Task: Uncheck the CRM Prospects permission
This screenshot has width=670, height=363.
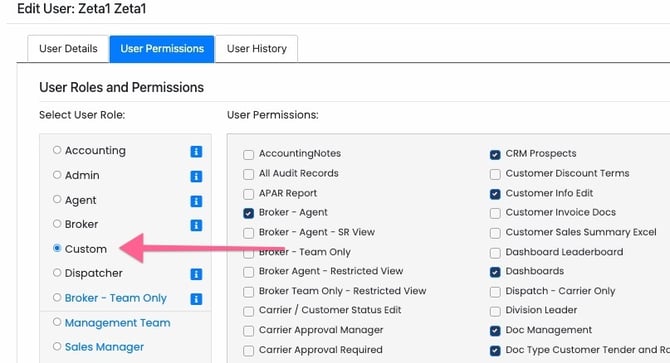Action: (x=495, y=155)
